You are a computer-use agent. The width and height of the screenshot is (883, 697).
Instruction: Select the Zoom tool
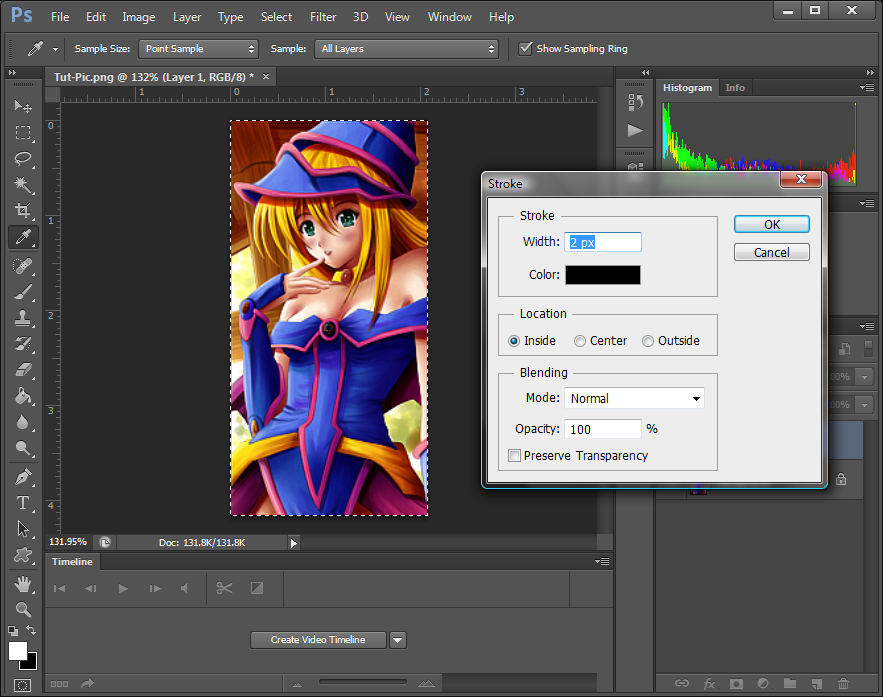click(x=23, y=610)
